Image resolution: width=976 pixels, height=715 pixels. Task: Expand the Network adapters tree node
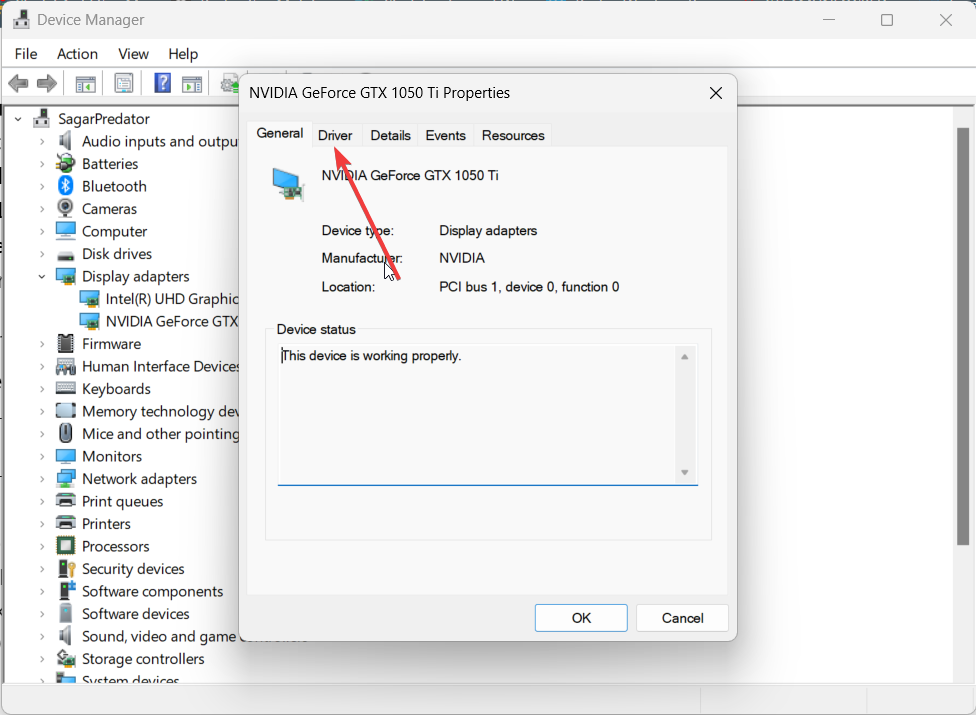tap(42, 479)
